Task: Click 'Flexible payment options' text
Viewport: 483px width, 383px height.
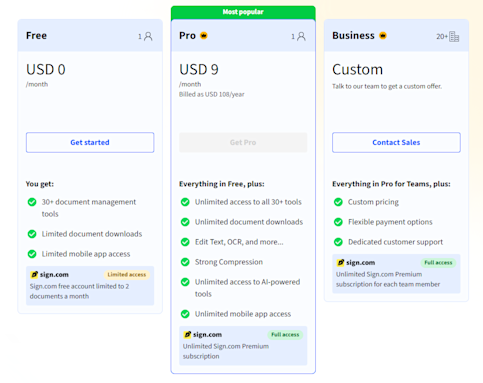Action: pos(390,222)
